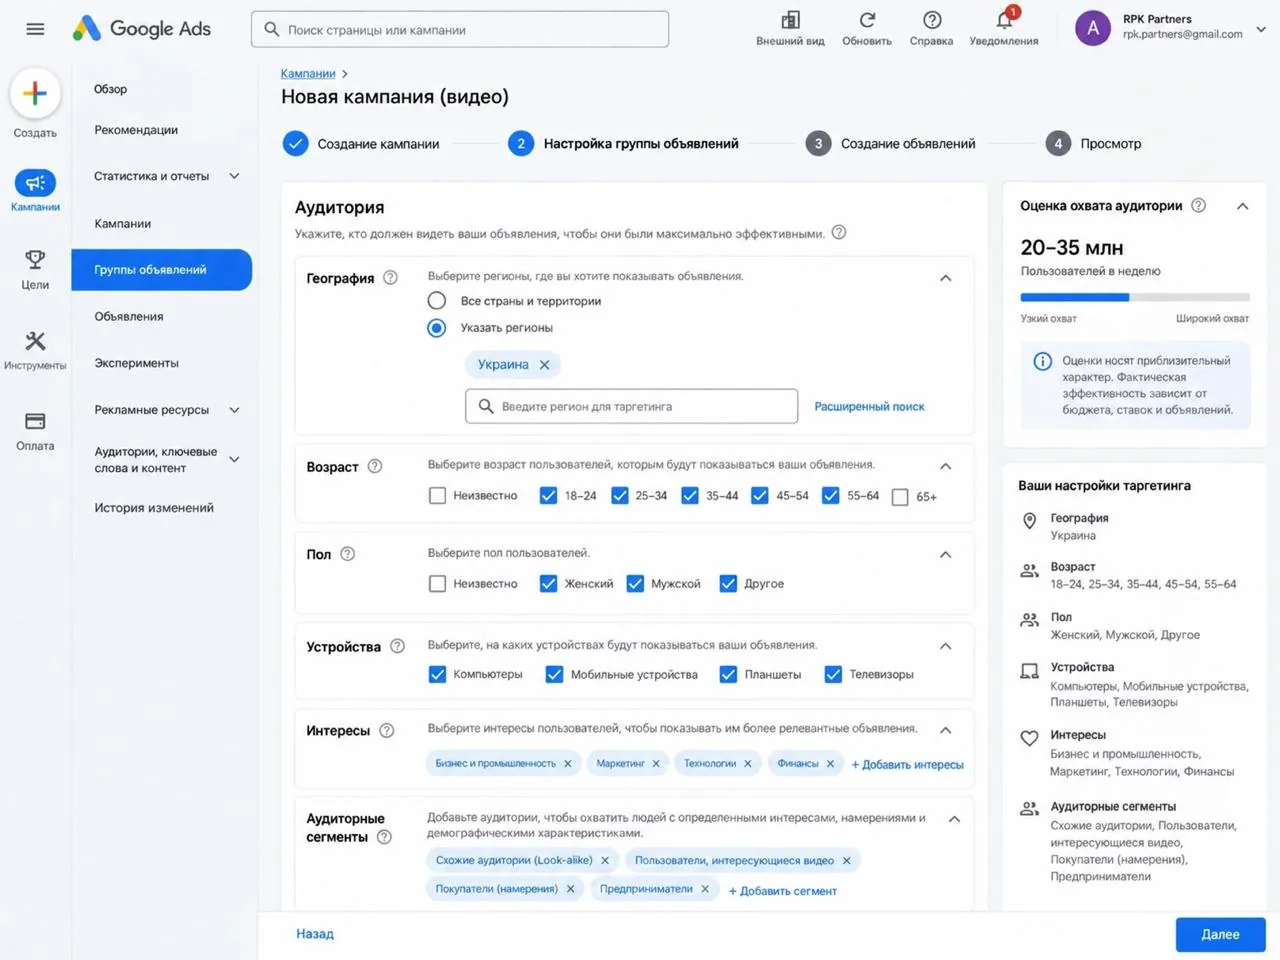Remove the Маркетинг interest chip
Viewport: 1280px width, 960px height.
pyautogui.click(x=656, y=764)
